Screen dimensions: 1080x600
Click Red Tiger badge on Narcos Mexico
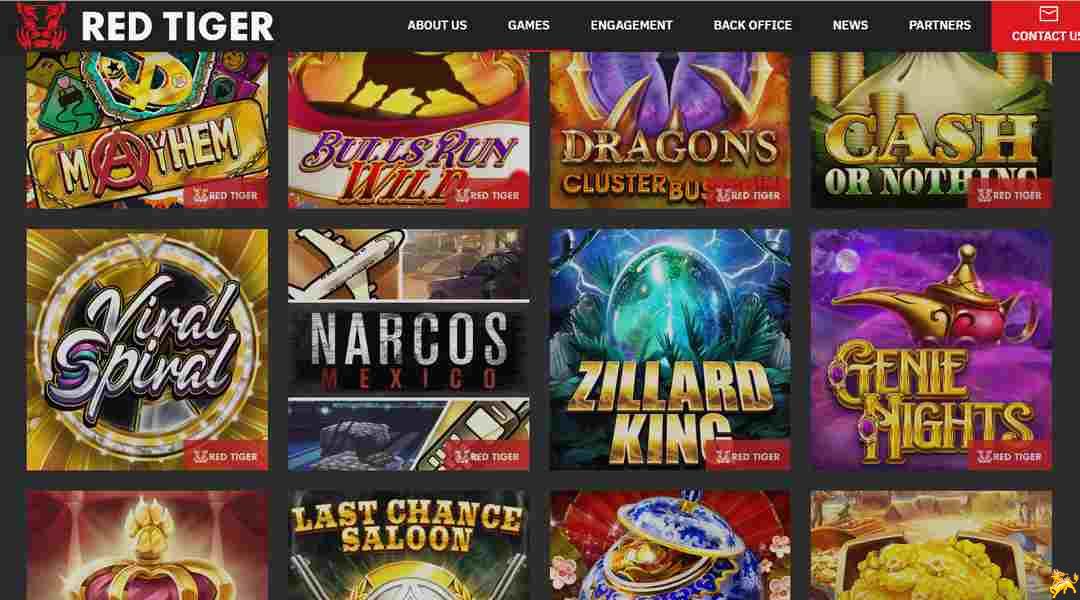[x=487, y=456]
